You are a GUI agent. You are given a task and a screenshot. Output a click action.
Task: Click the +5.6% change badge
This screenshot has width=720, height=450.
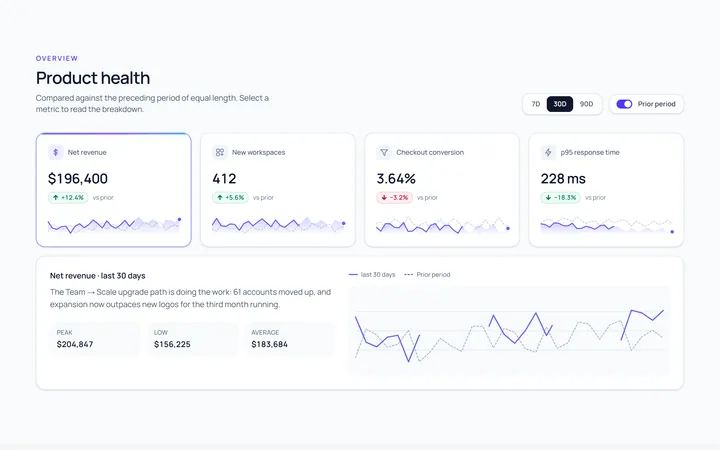point(230,198)
